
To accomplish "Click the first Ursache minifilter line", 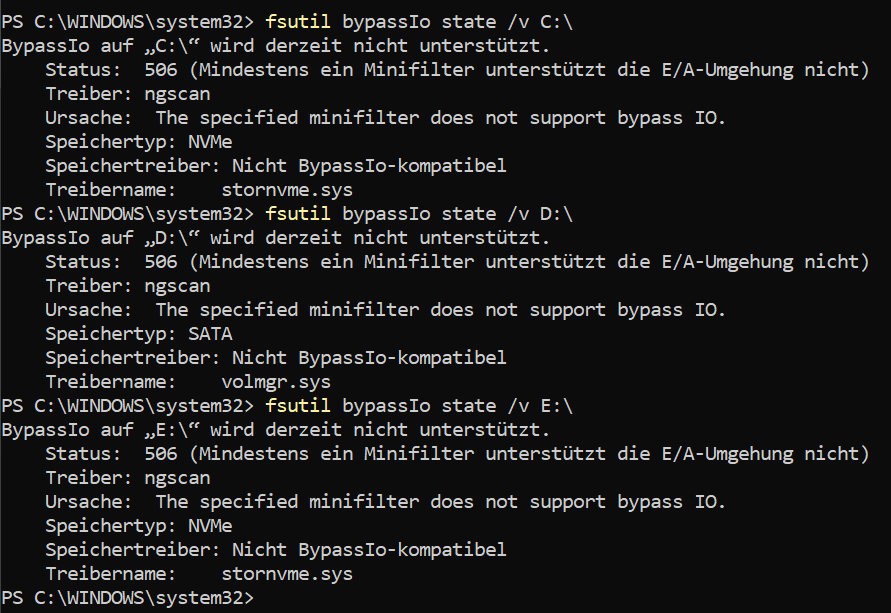I will 385,118.
